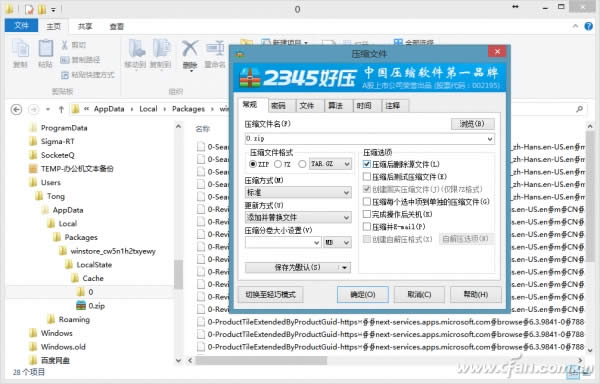The image size is (600, 384).
Task: Click the Explorer Back arrow button
Action: click(16, 109)
